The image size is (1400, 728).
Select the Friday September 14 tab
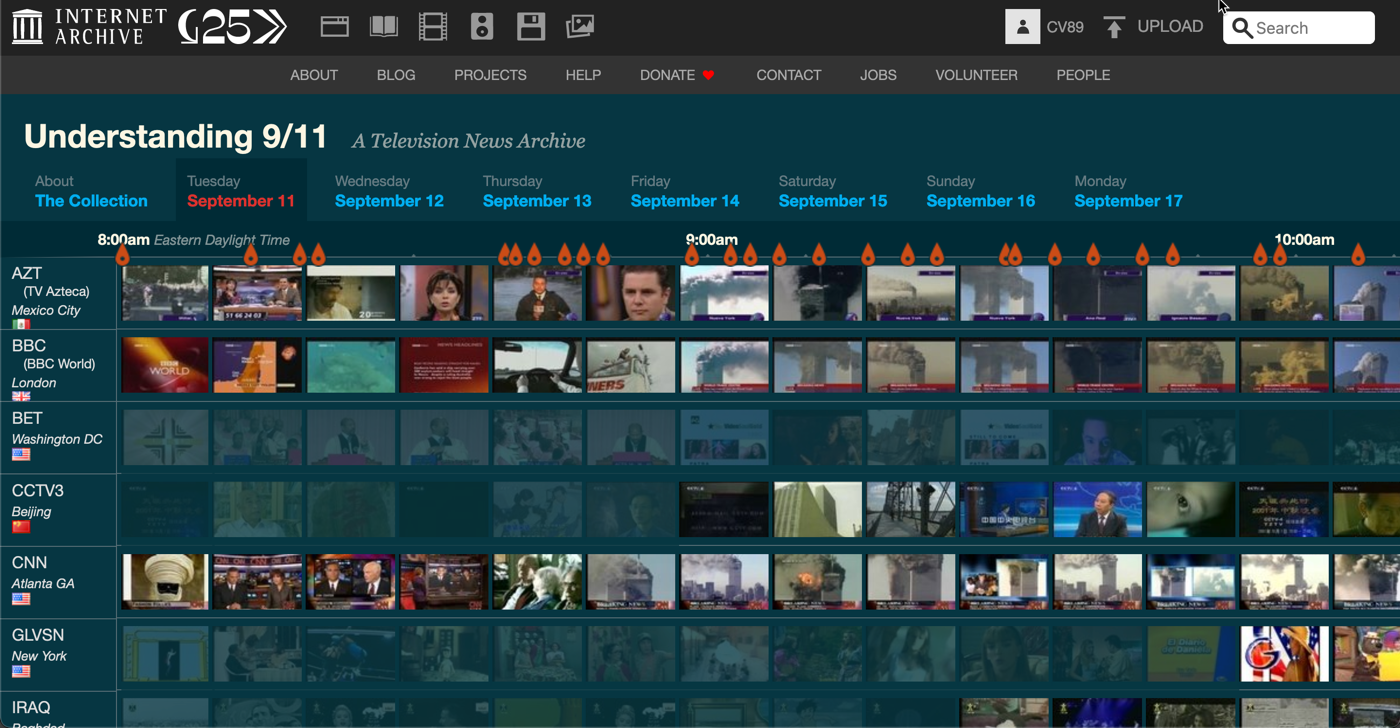point(684,191)
